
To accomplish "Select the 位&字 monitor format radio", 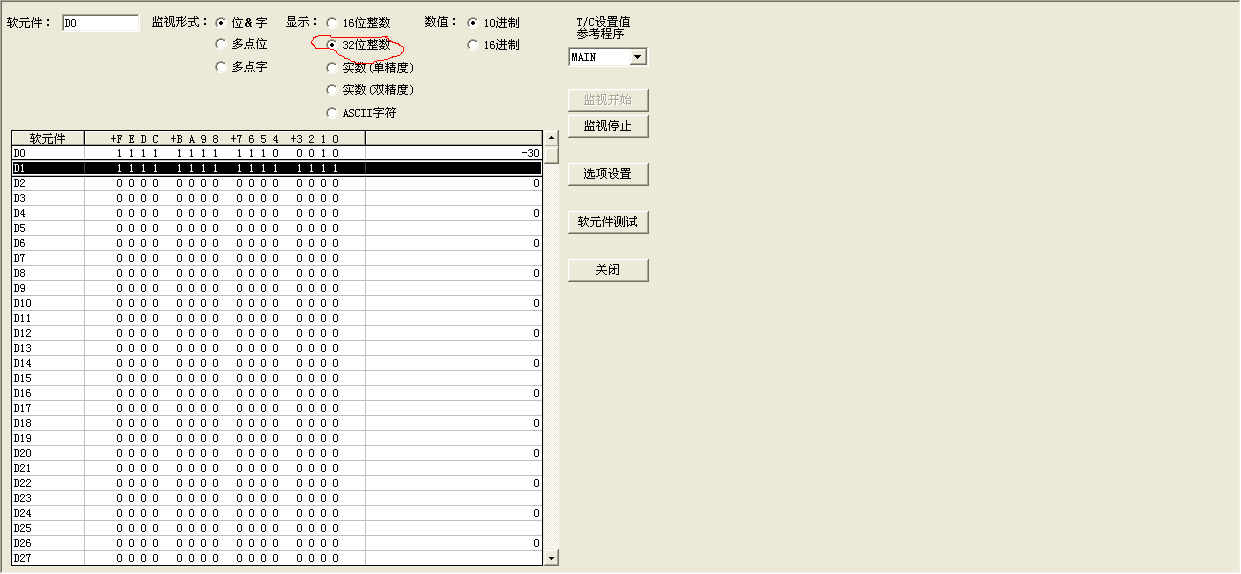I will [x=221, y=22].
